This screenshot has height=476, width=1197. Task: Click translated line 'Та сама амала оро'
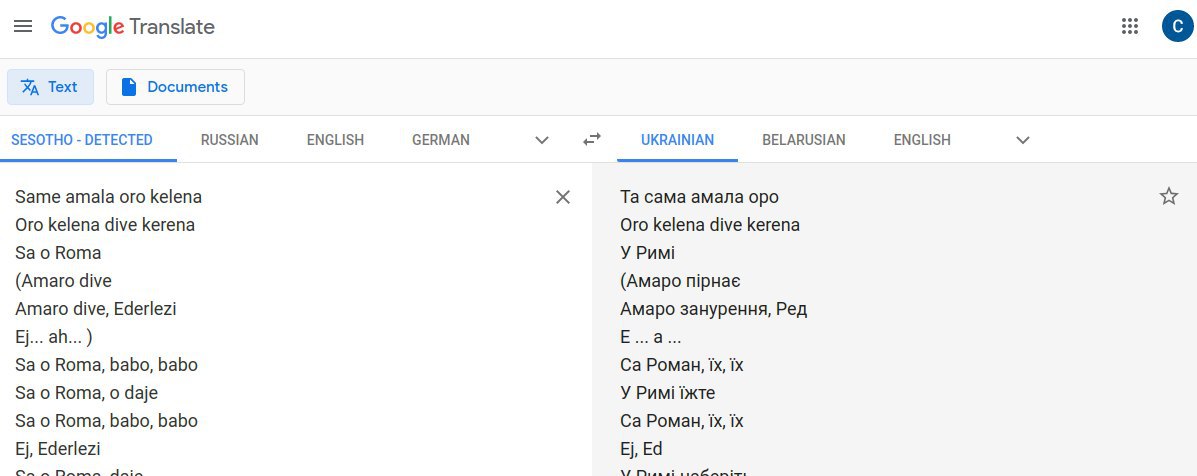pyautogui.click(x=699, y=197)
